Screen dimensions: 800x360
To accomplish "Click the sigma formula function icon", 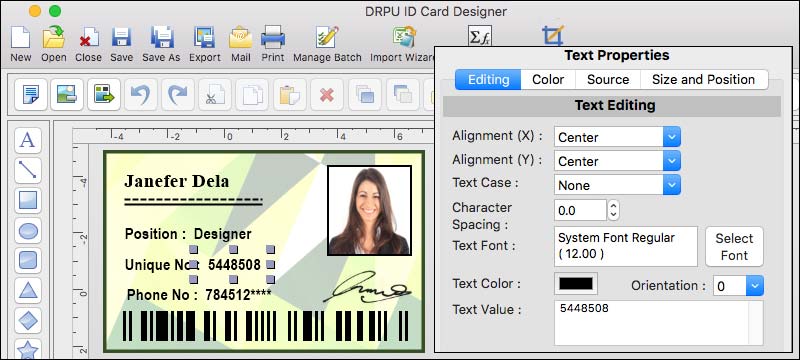I will coord(480,36).
